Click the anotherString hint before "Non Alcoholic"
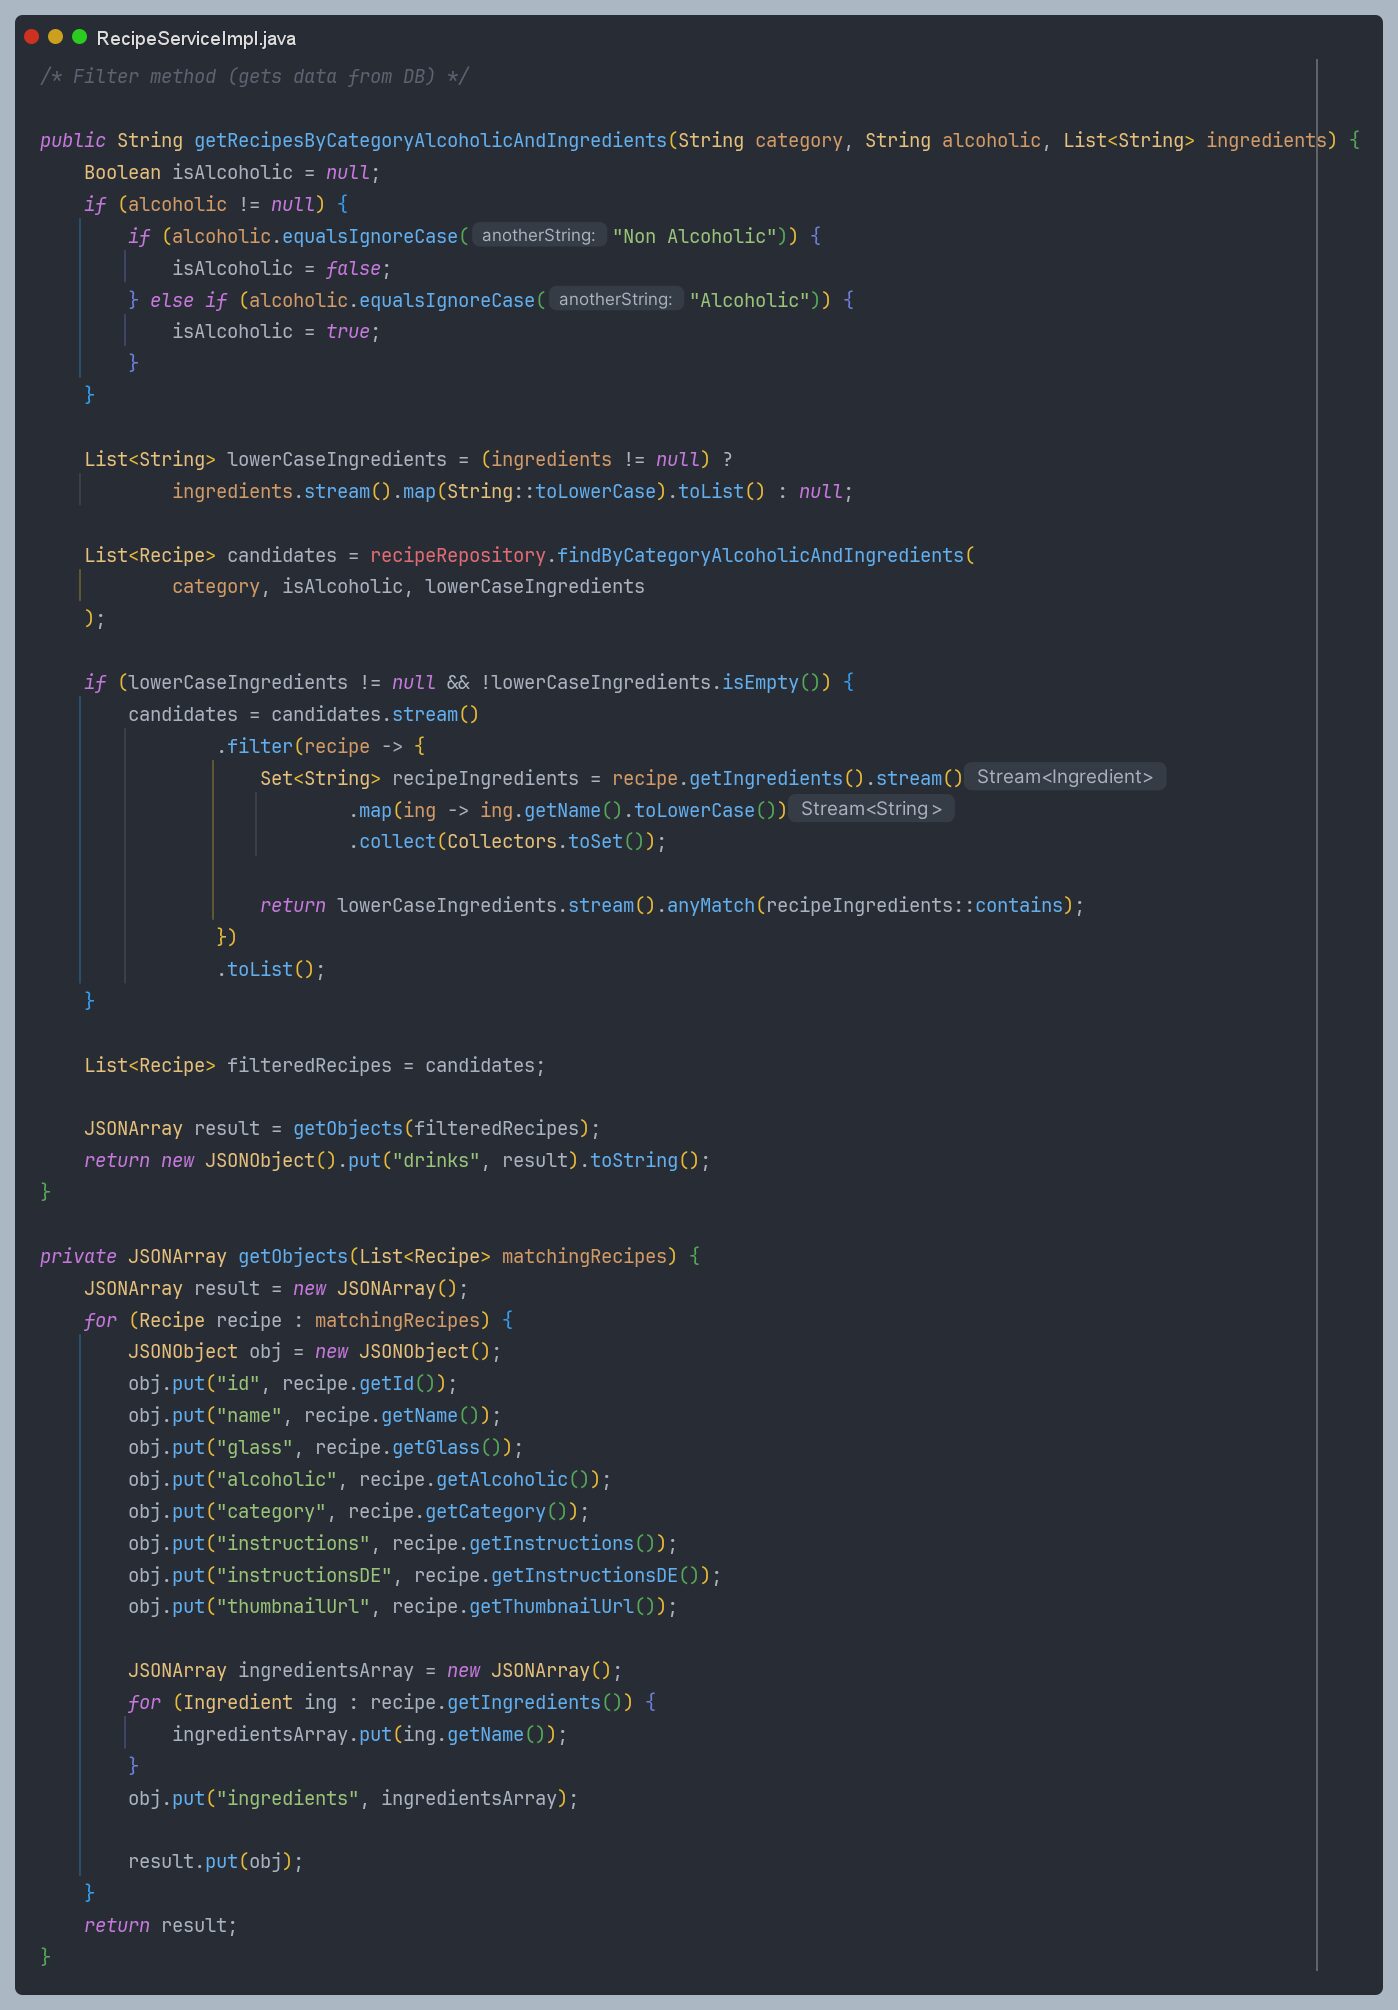Image resolution: width=1398 pixels, height=2010 pixels. tap(538, 236)
